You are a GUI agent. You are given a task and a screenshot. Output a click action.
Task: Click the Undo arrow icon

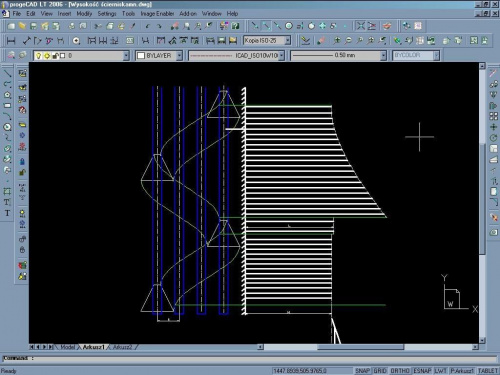click(148, 26)
